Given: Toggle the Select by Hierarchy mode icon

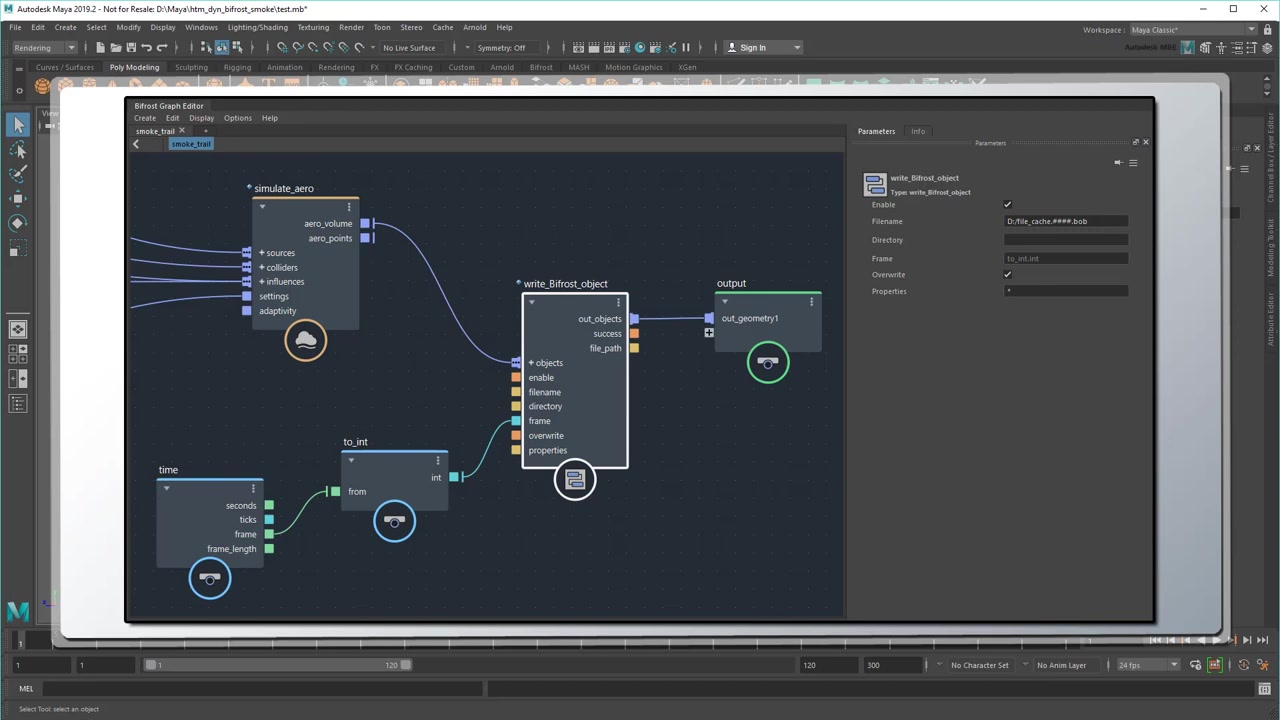Looking at the screenshot, I should (207, 47).
